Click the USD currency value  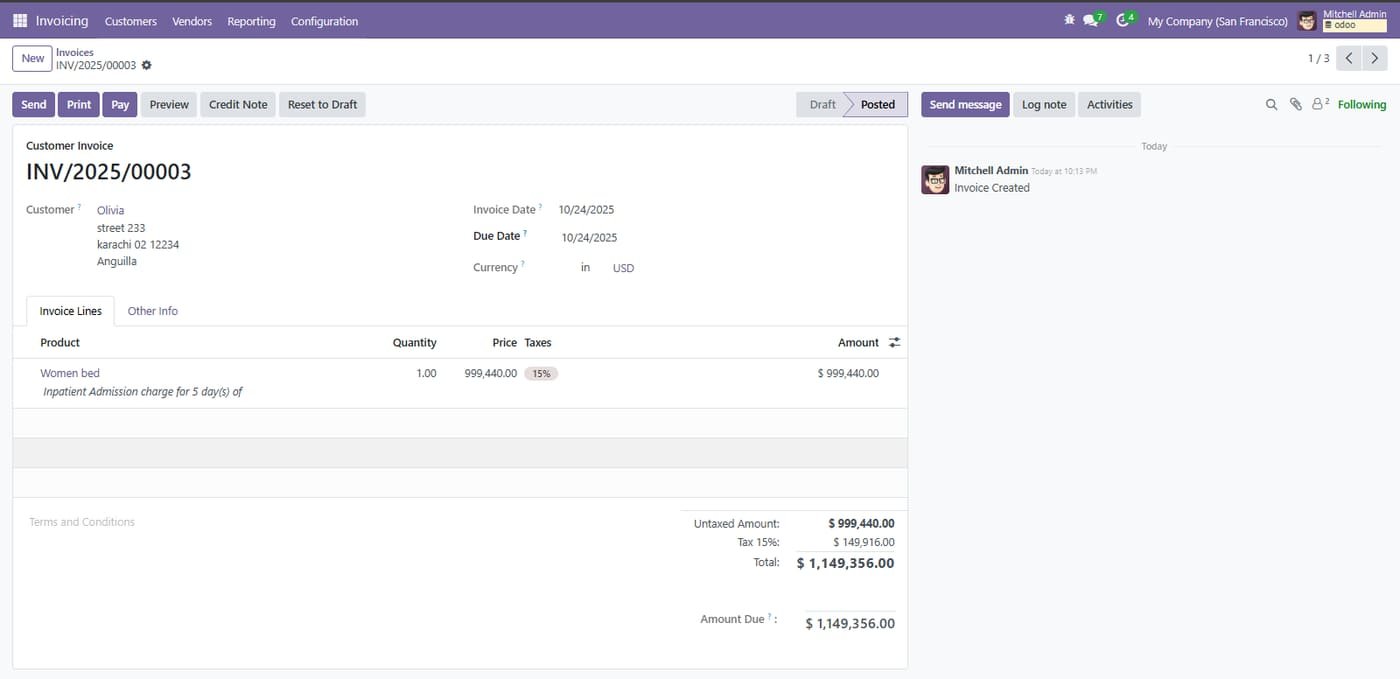(x=623, y=268)
